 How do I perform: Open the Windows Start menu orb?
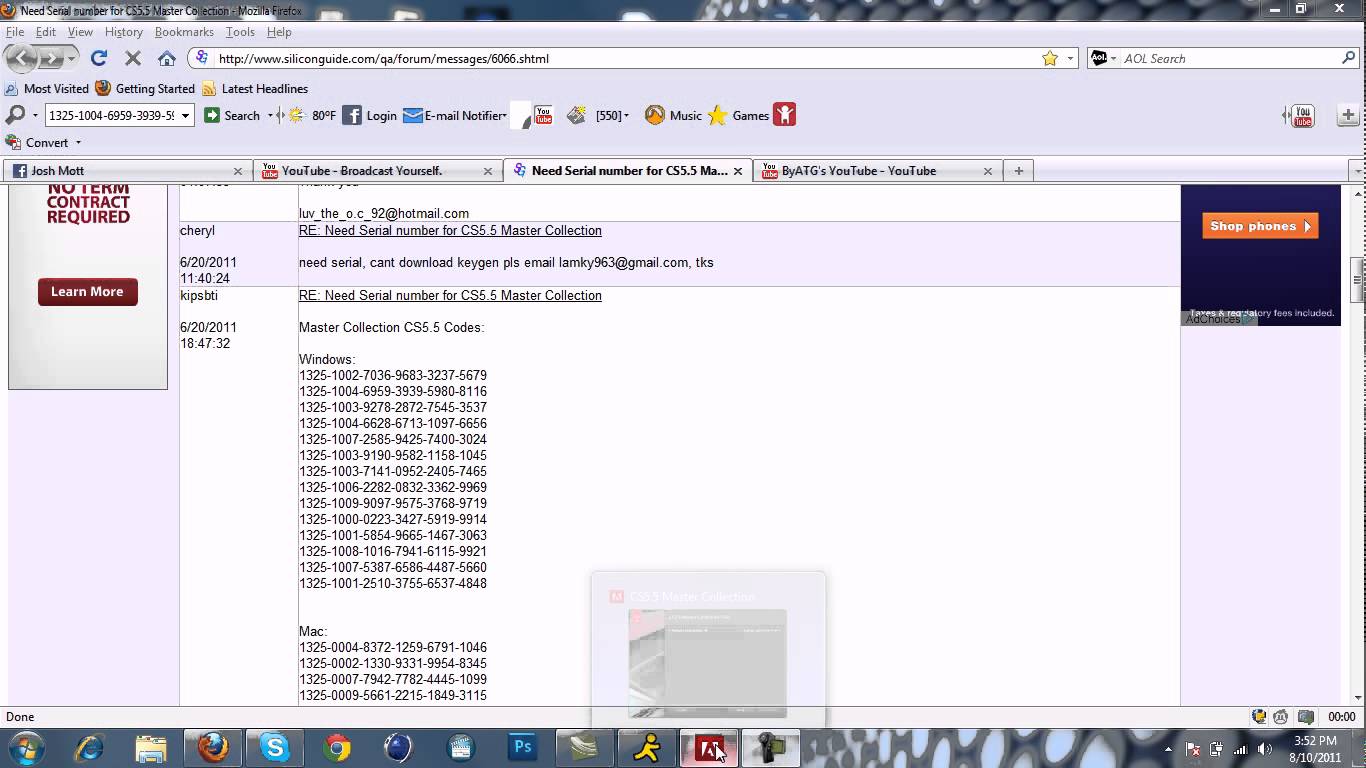pyautogui.click(x=25, y=747)
